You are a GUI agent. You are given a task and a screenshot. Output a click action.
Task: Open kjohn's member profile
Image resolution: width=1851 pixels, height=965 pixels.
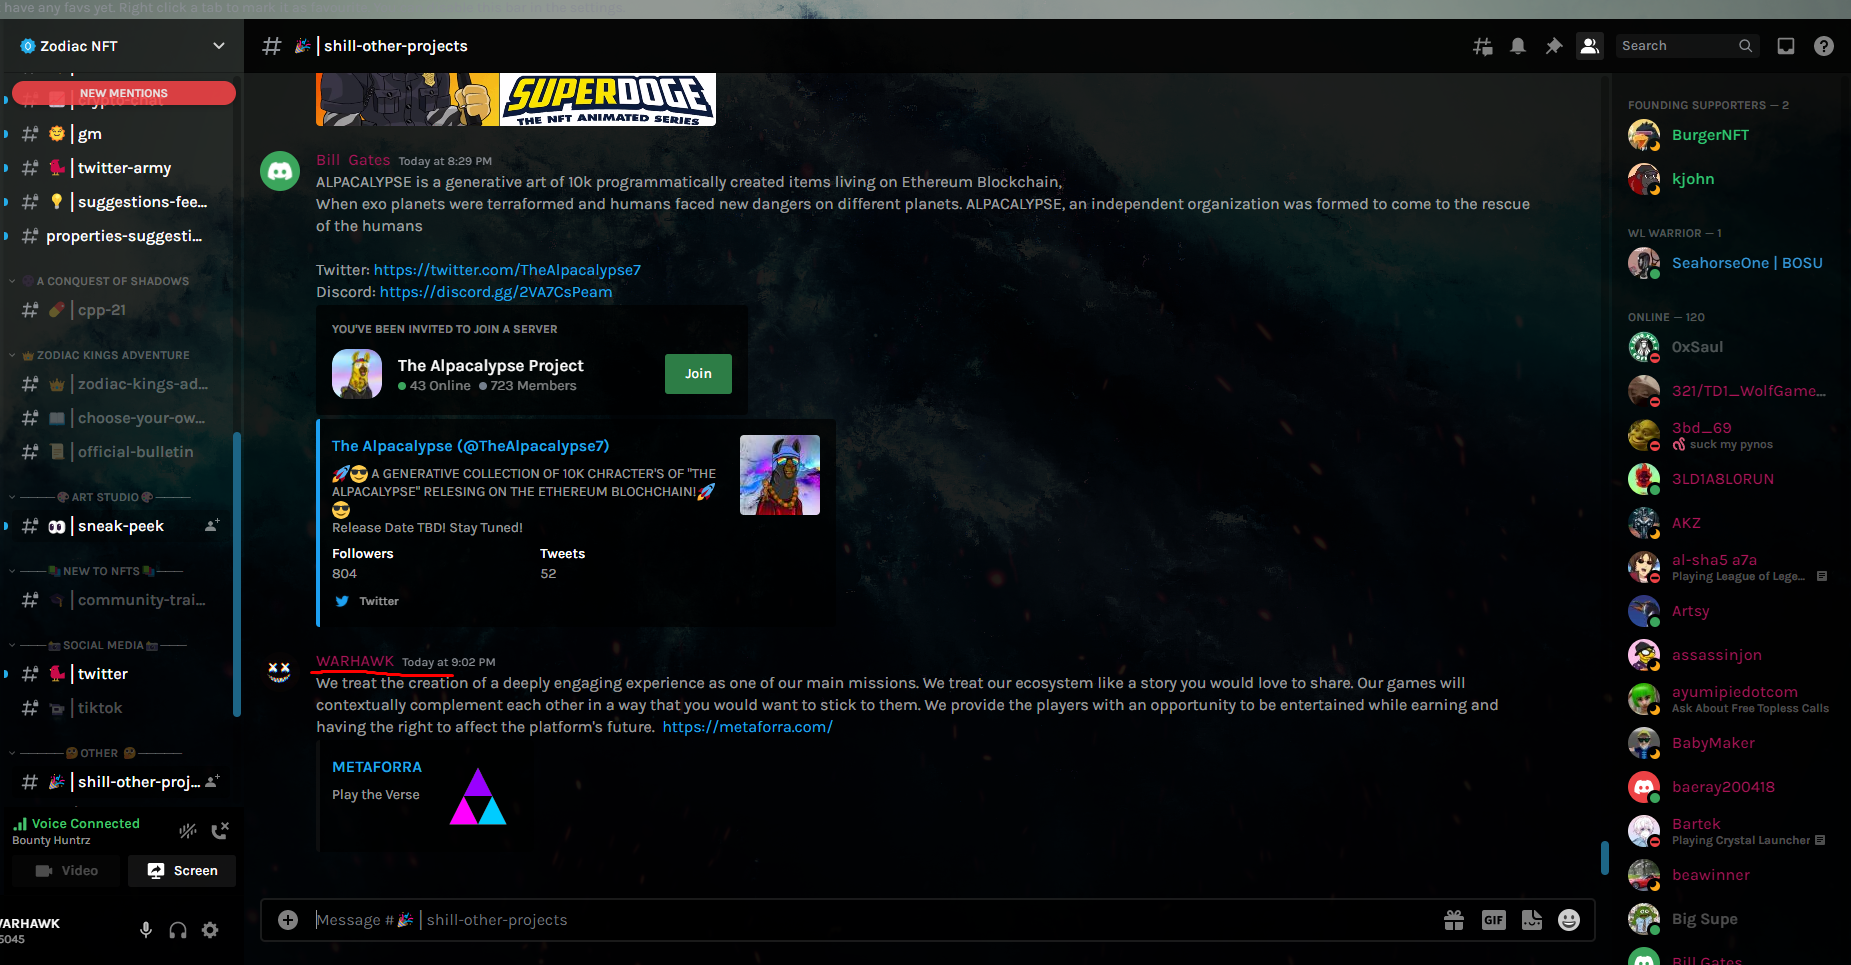pyautogui.click(x=1730, y=179)
